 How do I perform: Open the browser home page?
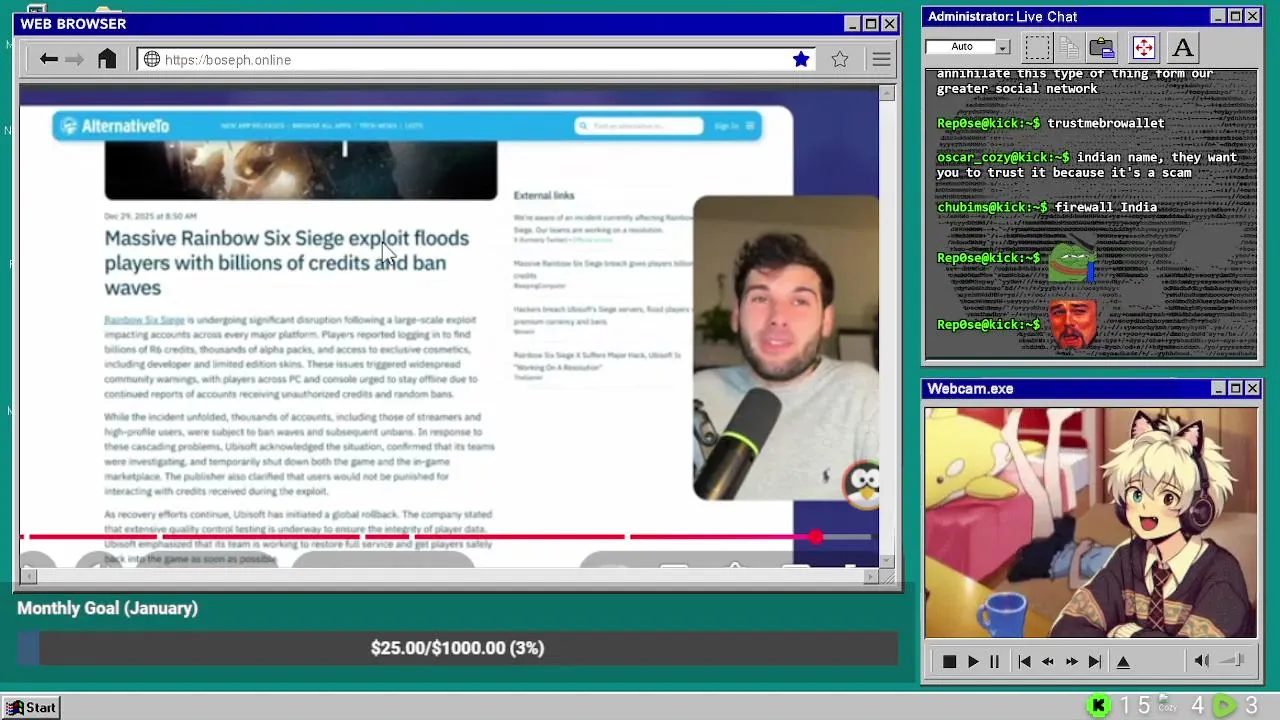pos(107,59)
